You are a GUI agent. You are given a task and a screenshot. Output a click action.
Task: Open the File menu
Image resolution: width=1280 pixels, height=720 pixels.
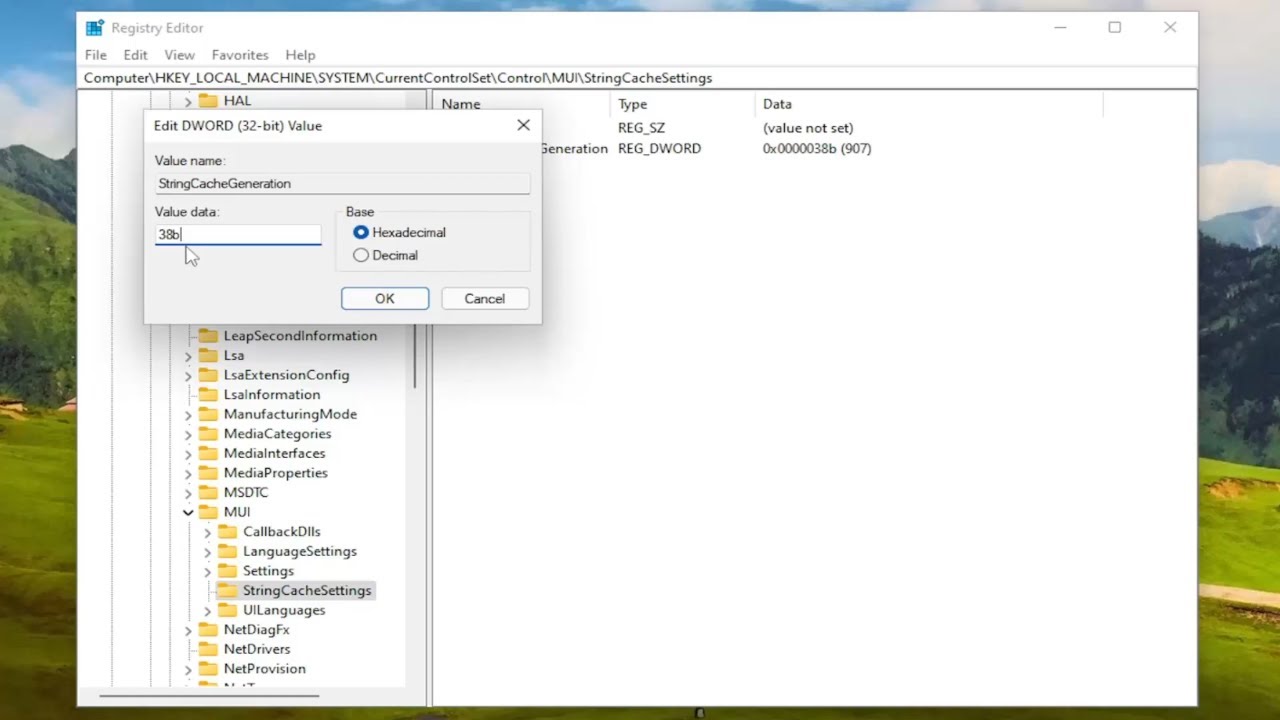pyautogui.click(x=96, y=55)
